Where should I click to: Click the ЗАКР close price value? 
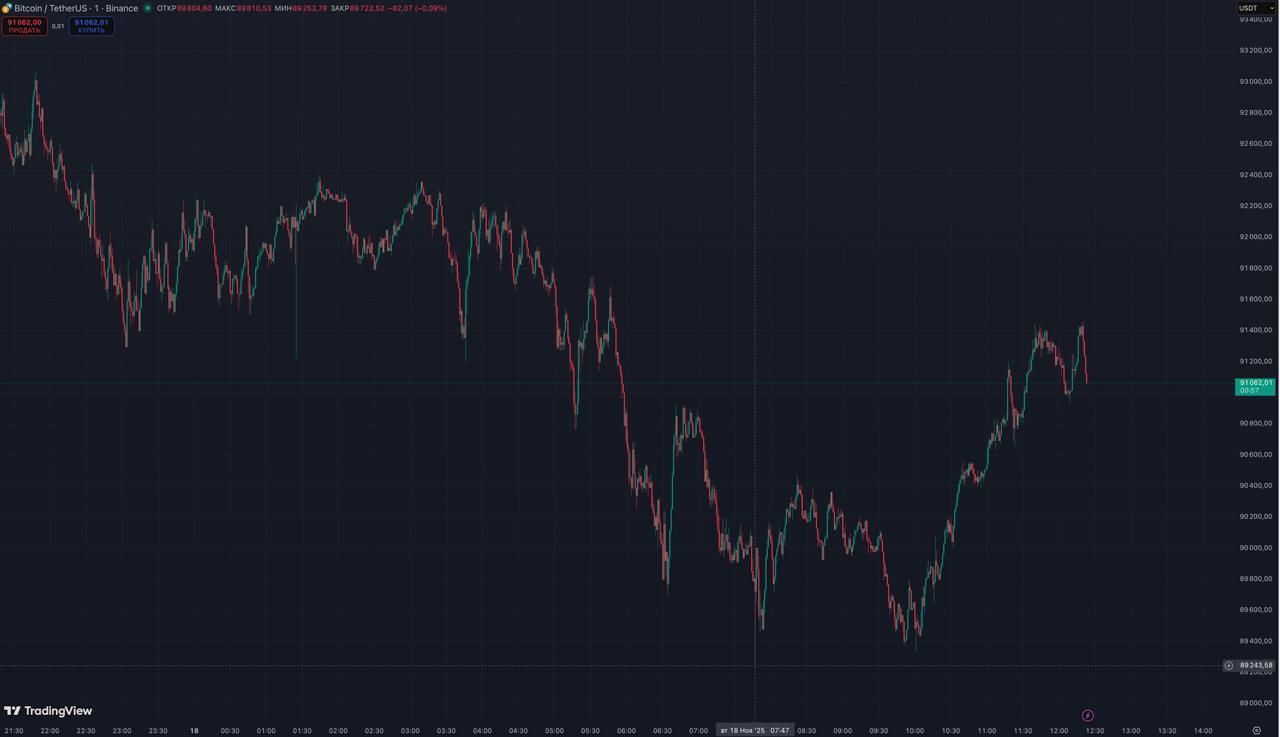point(367,8)
